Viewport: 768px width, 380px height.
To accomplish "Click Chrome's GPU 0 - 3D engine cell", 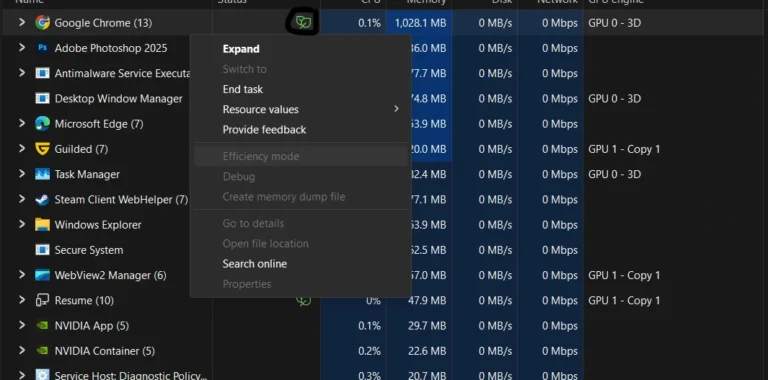I will [x=614, y=23].
